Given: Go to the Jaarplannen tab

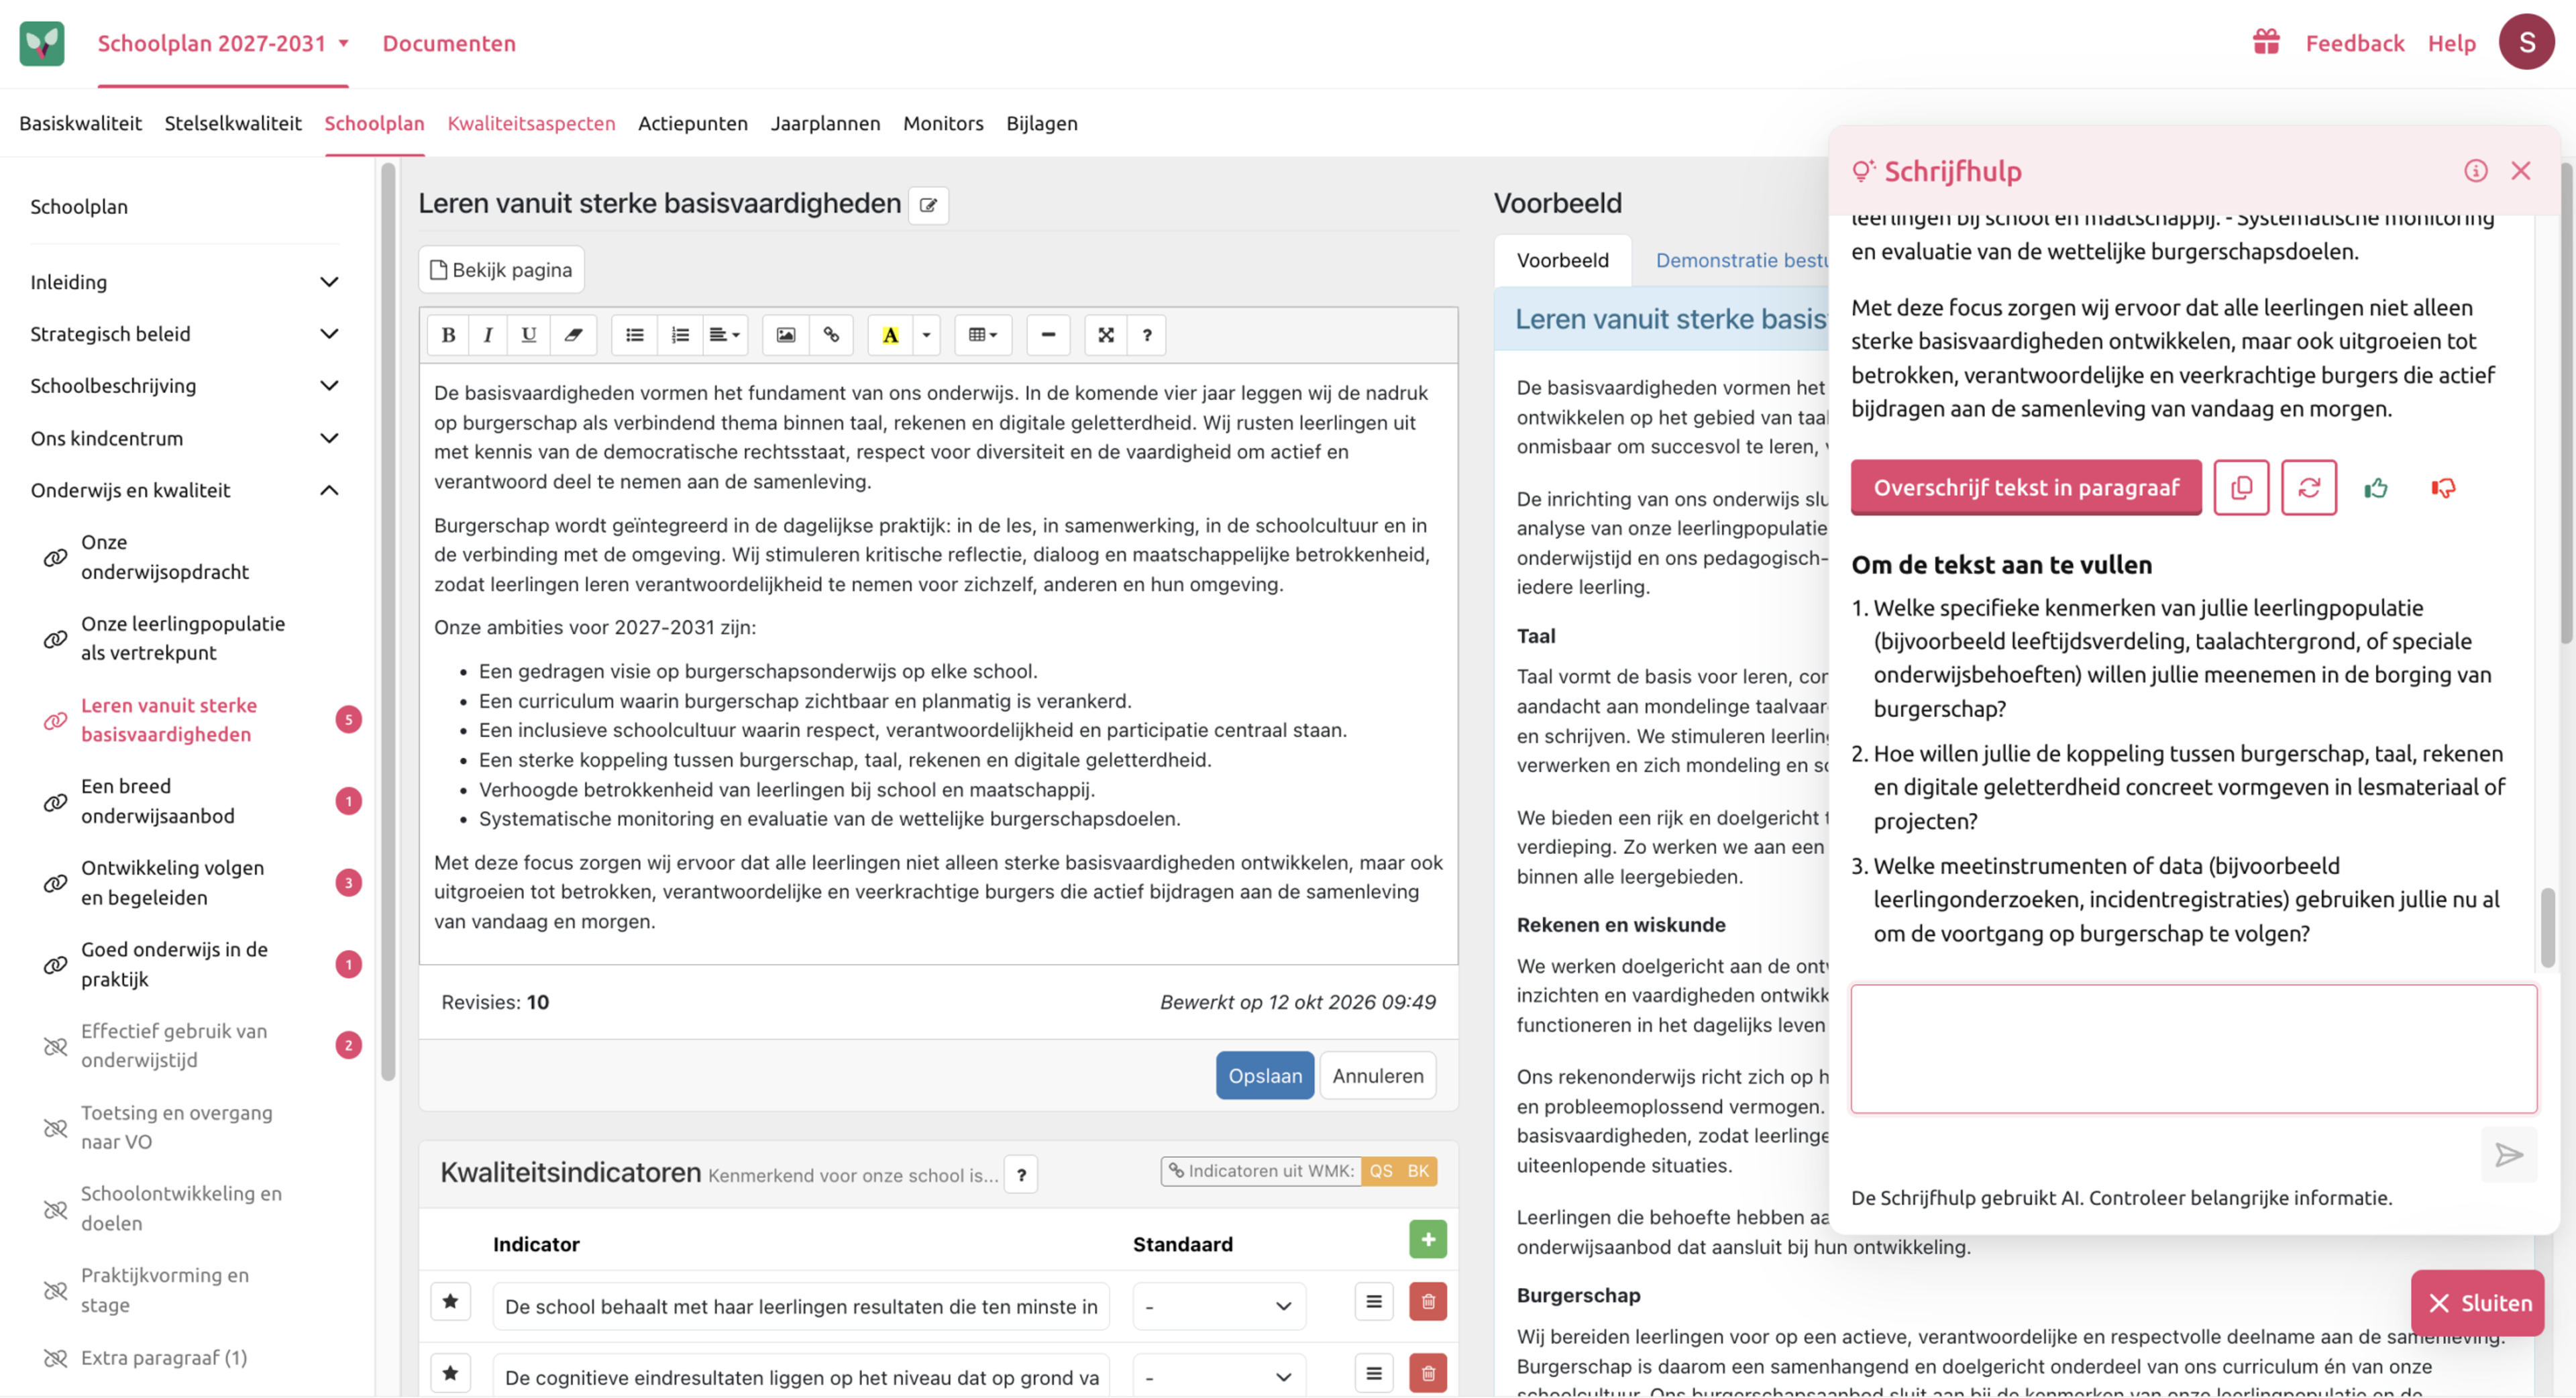Looking at the screenshot, I should [x=825, y=123].
